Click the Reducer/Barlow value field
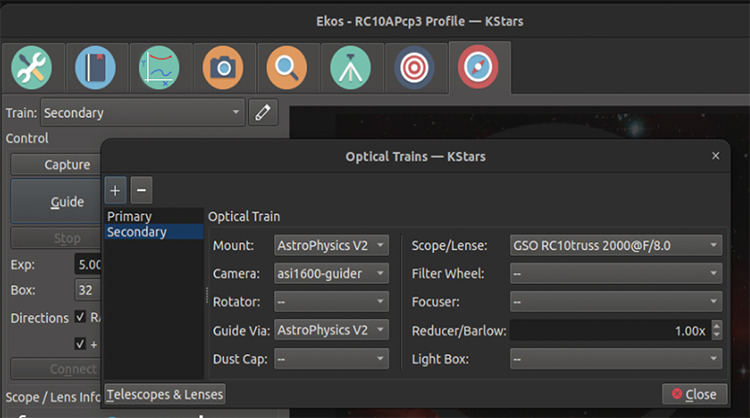The image size is (750, 418). click(x=616, y=330)
